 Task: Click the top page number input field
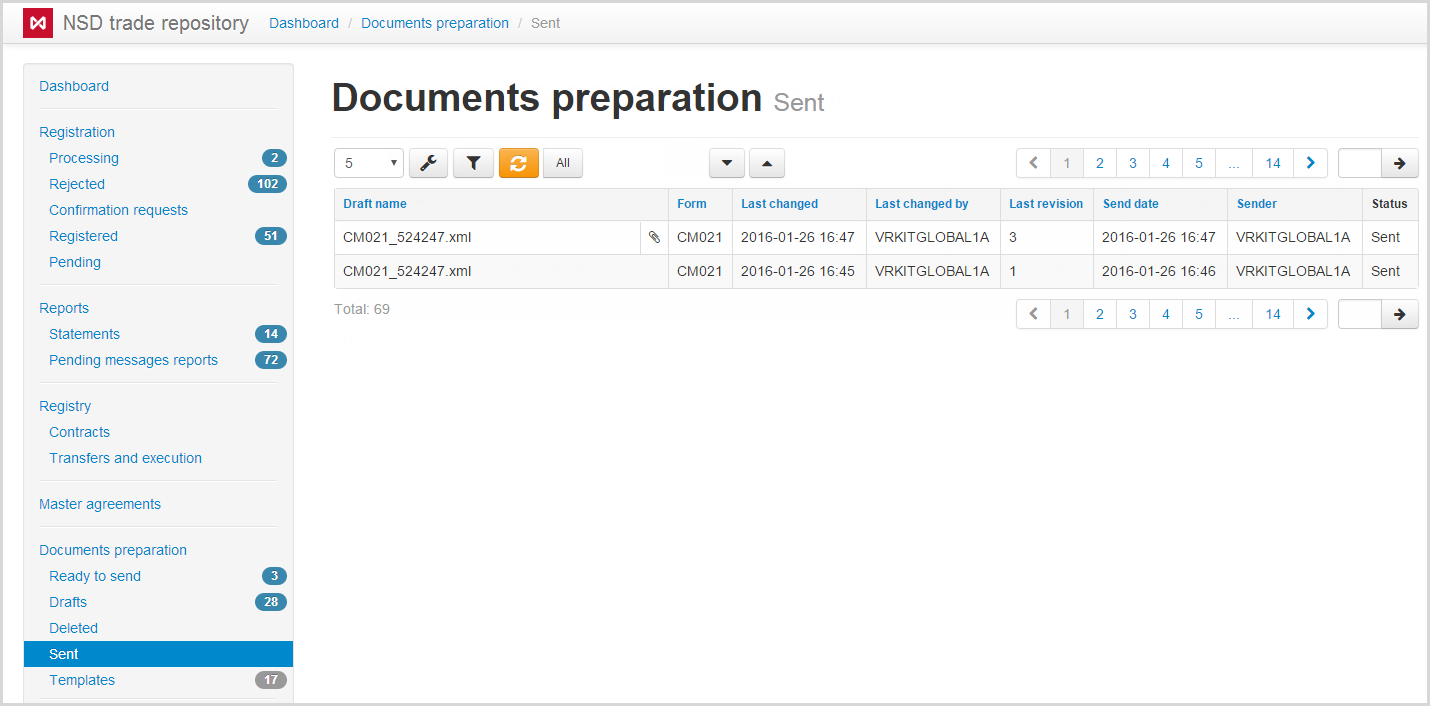pos(1359,163)
